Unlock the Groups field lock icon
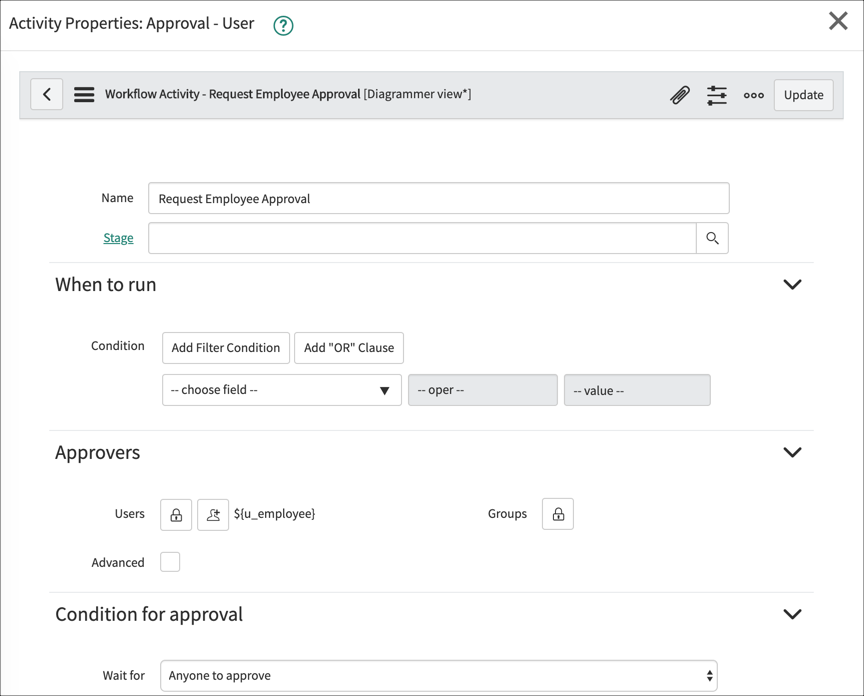Image resolution: width=864 pixels, height=696 pixels. [x=558, y=513]
